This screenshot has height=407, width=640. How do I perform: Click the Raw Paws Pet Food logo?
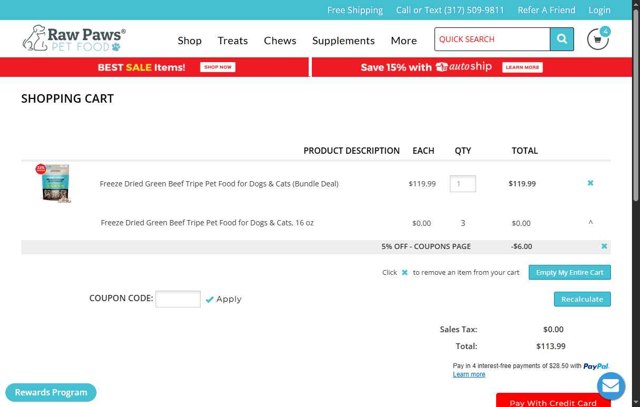[74, 38]
